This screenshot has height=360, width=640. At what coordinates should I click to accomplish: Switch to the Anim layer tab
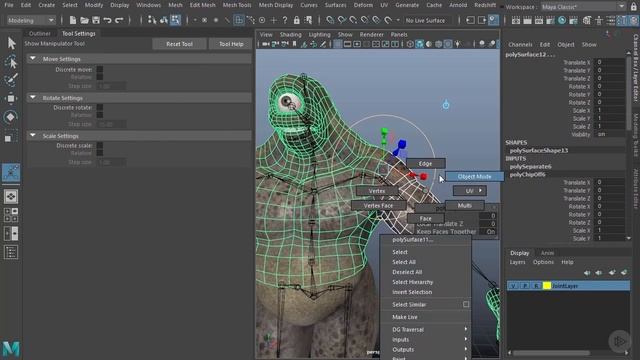tap(547, 253)
